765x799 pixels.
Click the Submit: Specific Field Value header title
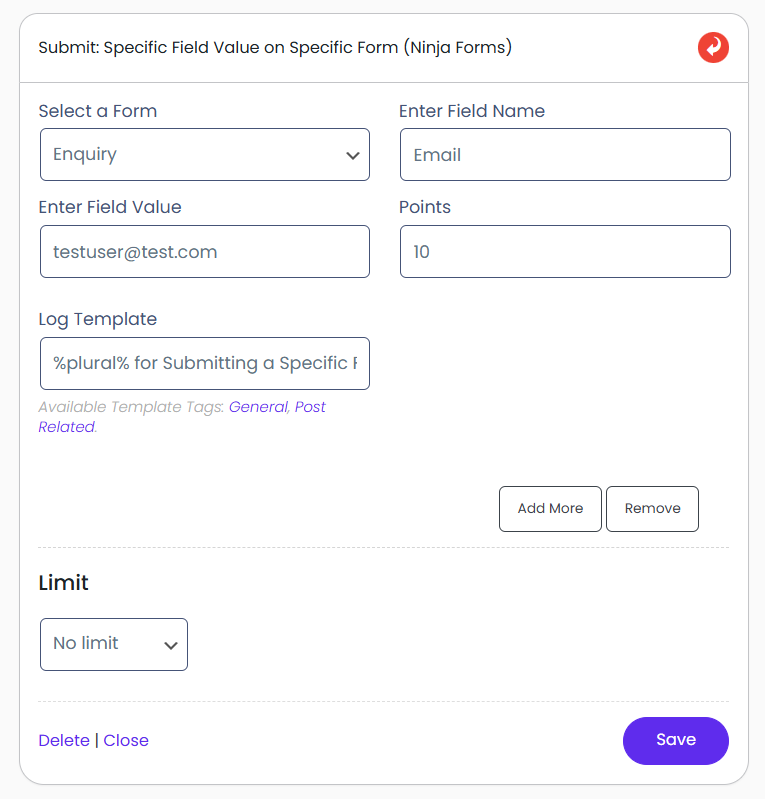(275, 47)
